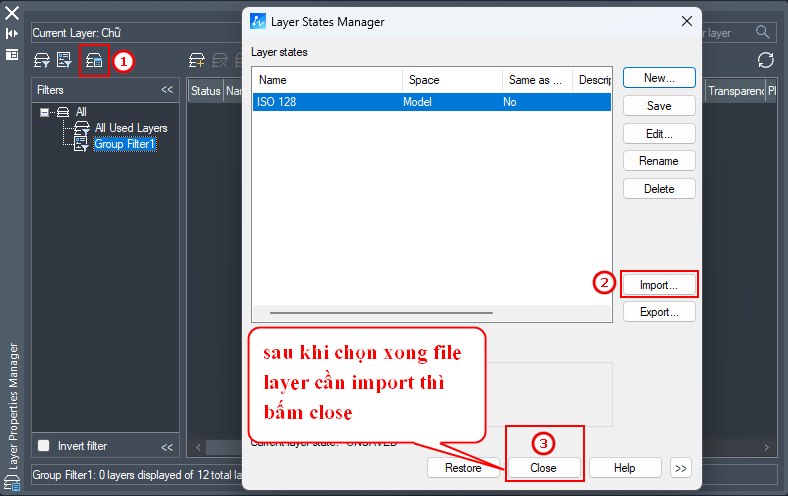Image resolution: width=788 pixels, height=496 pixels.
Task: Click the Refresh icon in Layer Properties Manager
Action: [765, 60]
